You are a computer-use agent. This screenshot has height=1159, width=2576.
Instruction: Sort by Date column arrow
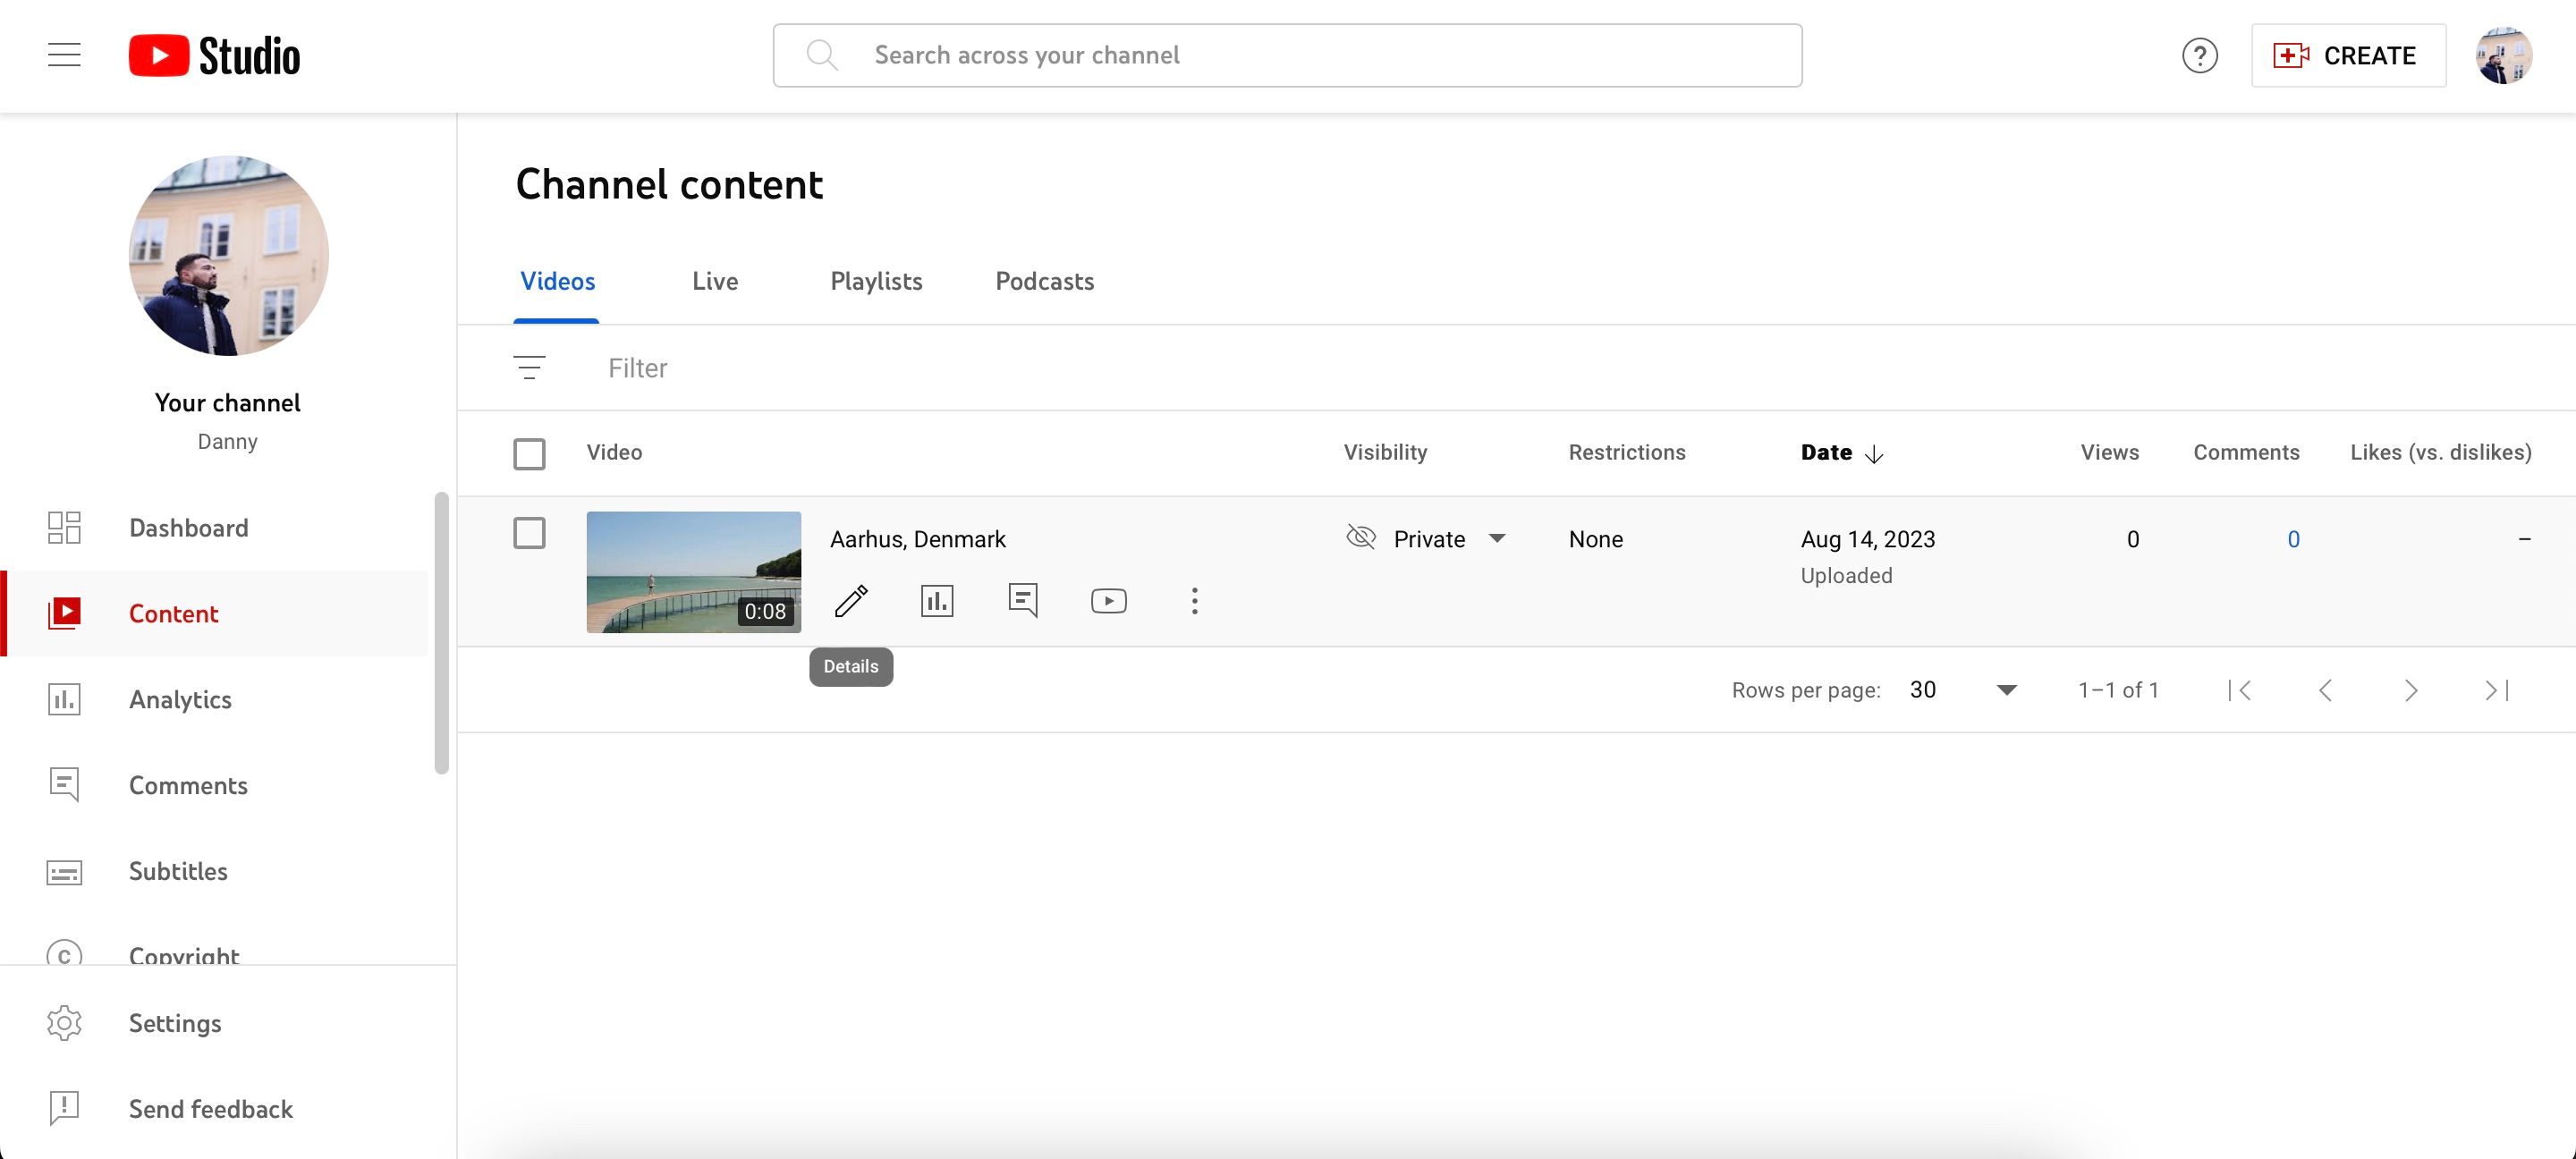pyautogui.click(x=1874, y=454)
